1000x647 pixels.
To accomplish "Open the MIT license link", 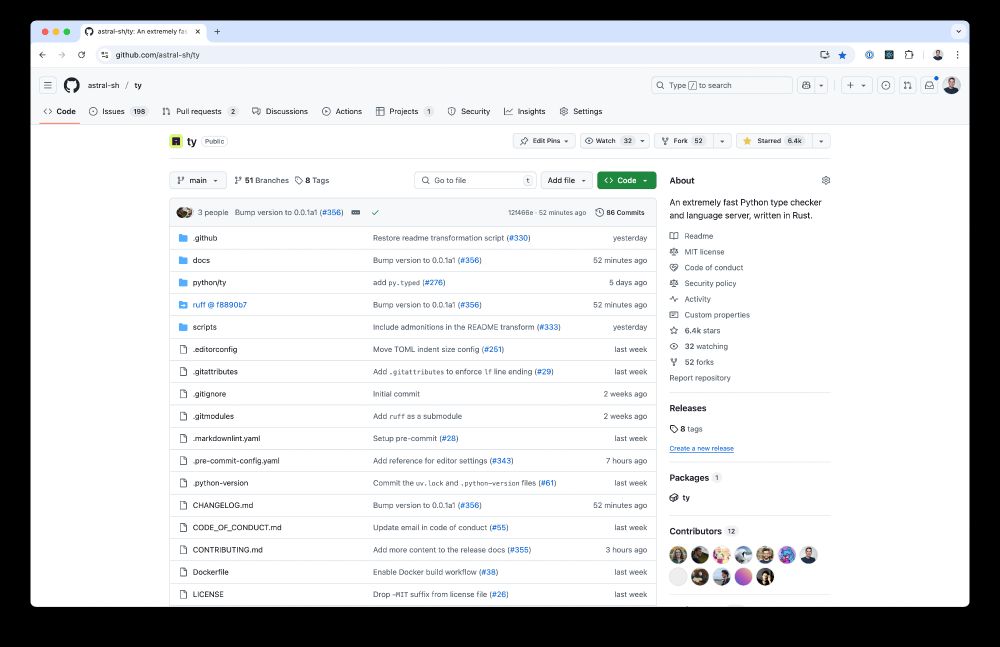I will [697, 252].
